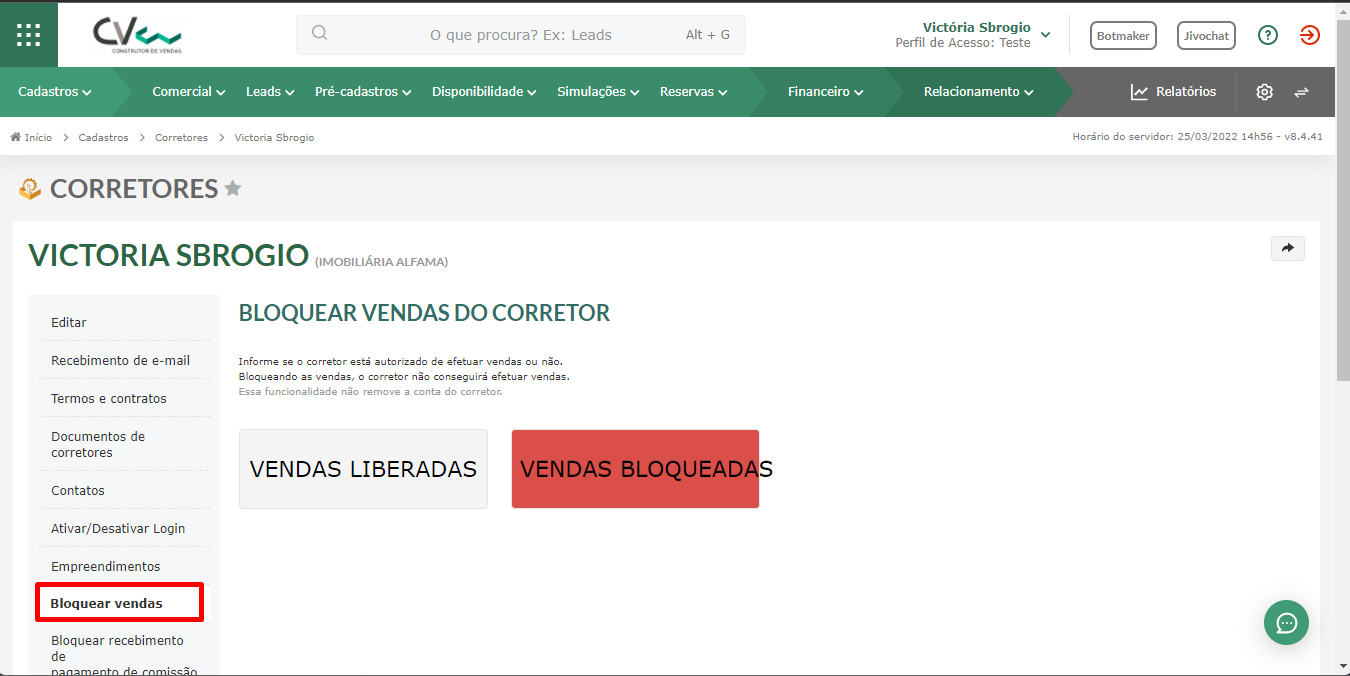This screenshot has width=1350, height=676.
Task: Open the Botmaker button
Action: [x=1123, y=35]
